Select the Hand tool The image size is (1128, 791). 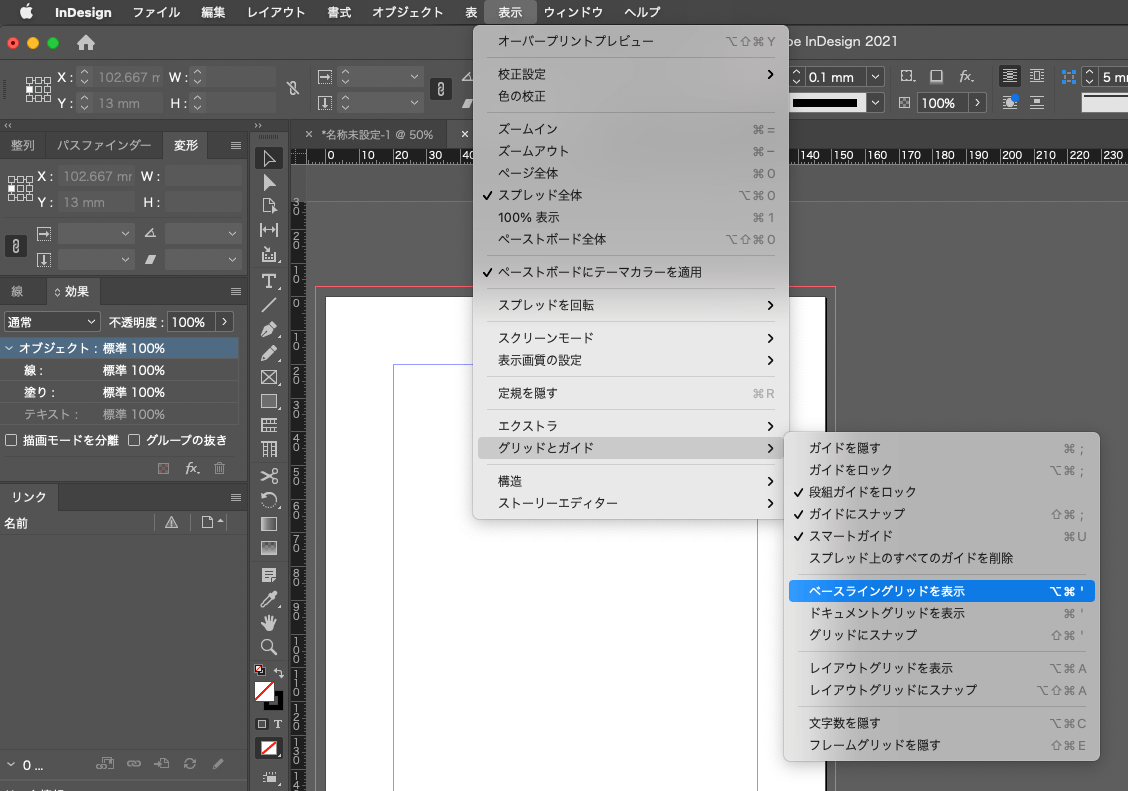pos(268,621)
